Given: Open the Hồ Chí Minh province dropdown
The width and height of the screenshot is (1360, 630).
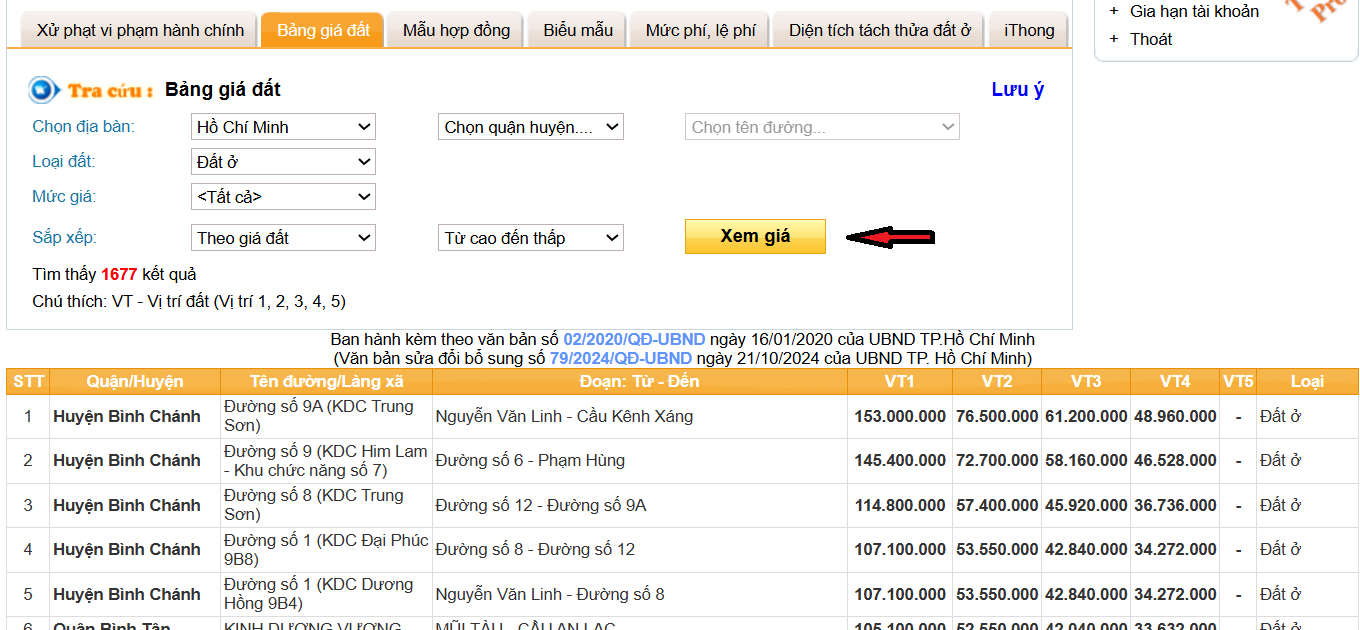Looking at the screenshot, I should (x=283, y=127).
